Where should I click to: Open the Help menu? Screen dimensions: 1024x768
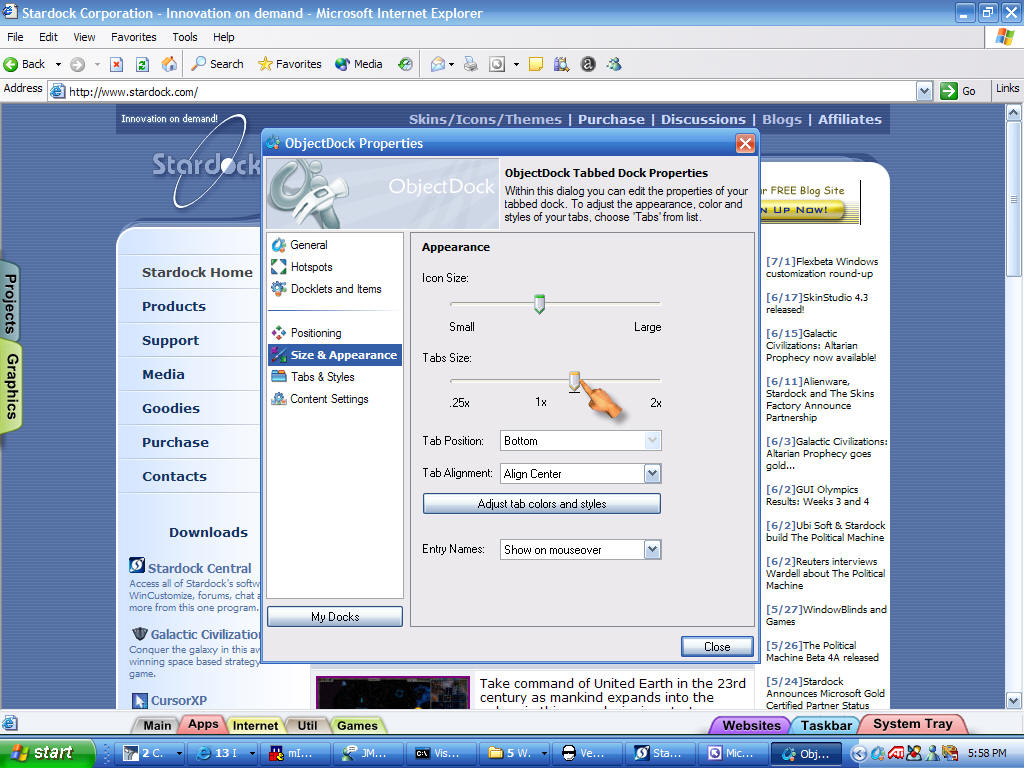click(223, 37)
